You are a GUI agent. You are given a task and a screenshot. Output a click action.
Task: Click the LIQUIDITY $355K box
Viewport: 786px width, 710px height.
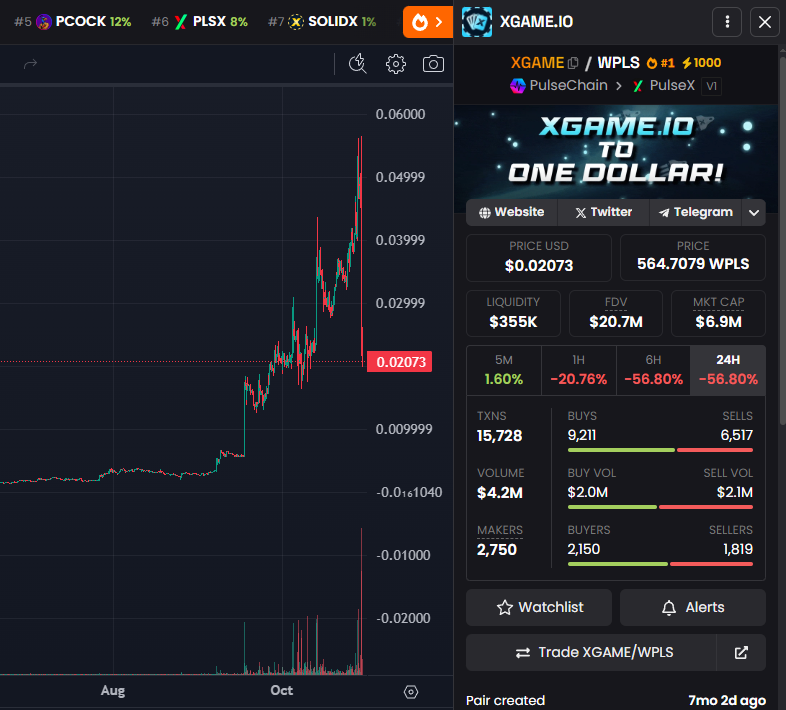click(513, 313)
